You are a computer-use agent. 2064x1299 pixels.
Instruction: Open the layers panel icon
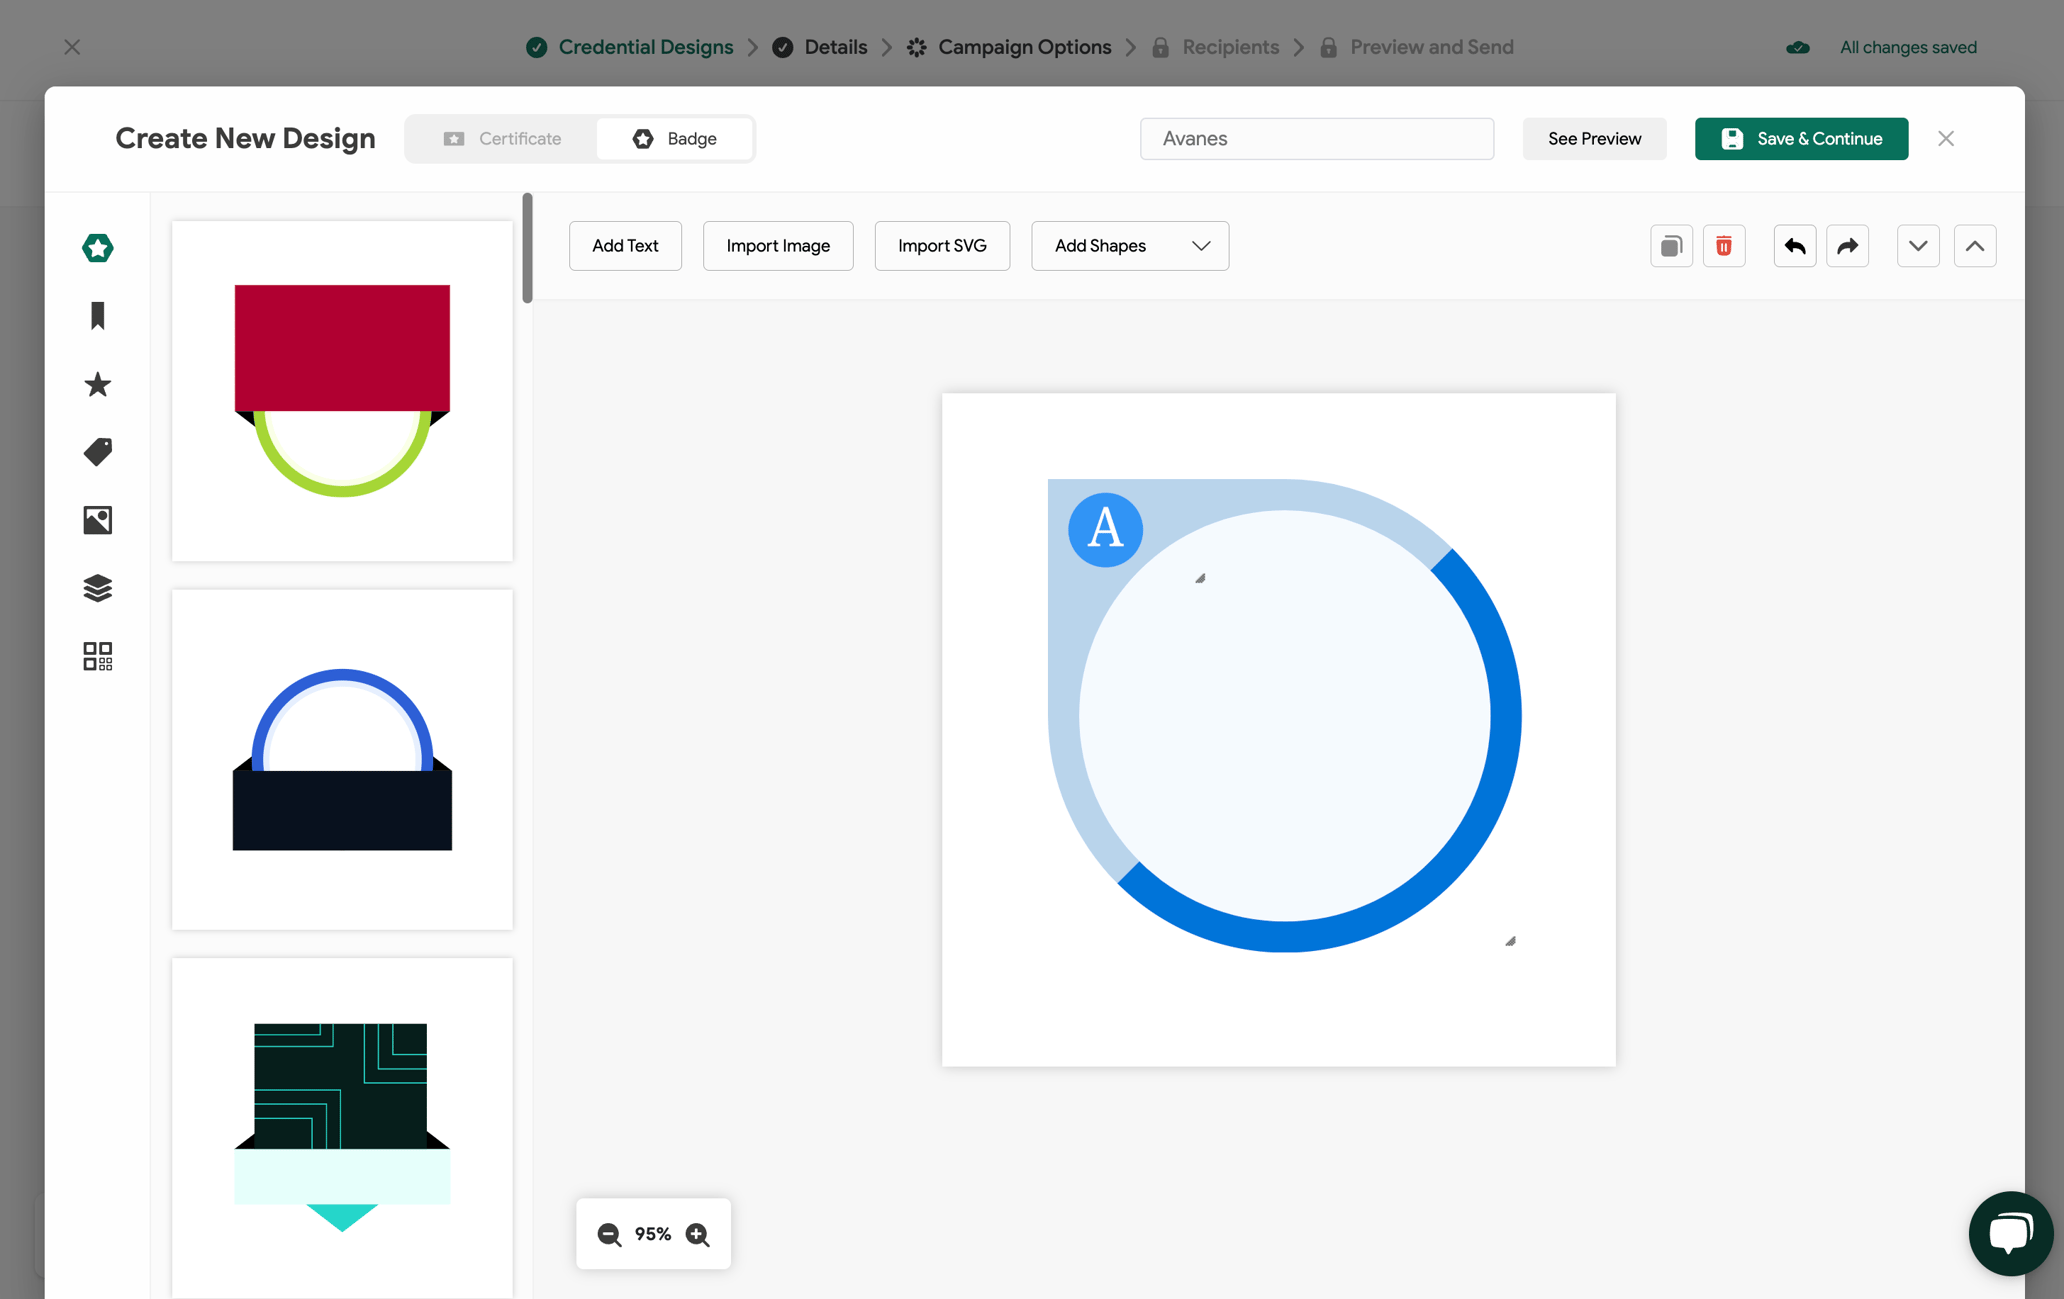(97, 588)
